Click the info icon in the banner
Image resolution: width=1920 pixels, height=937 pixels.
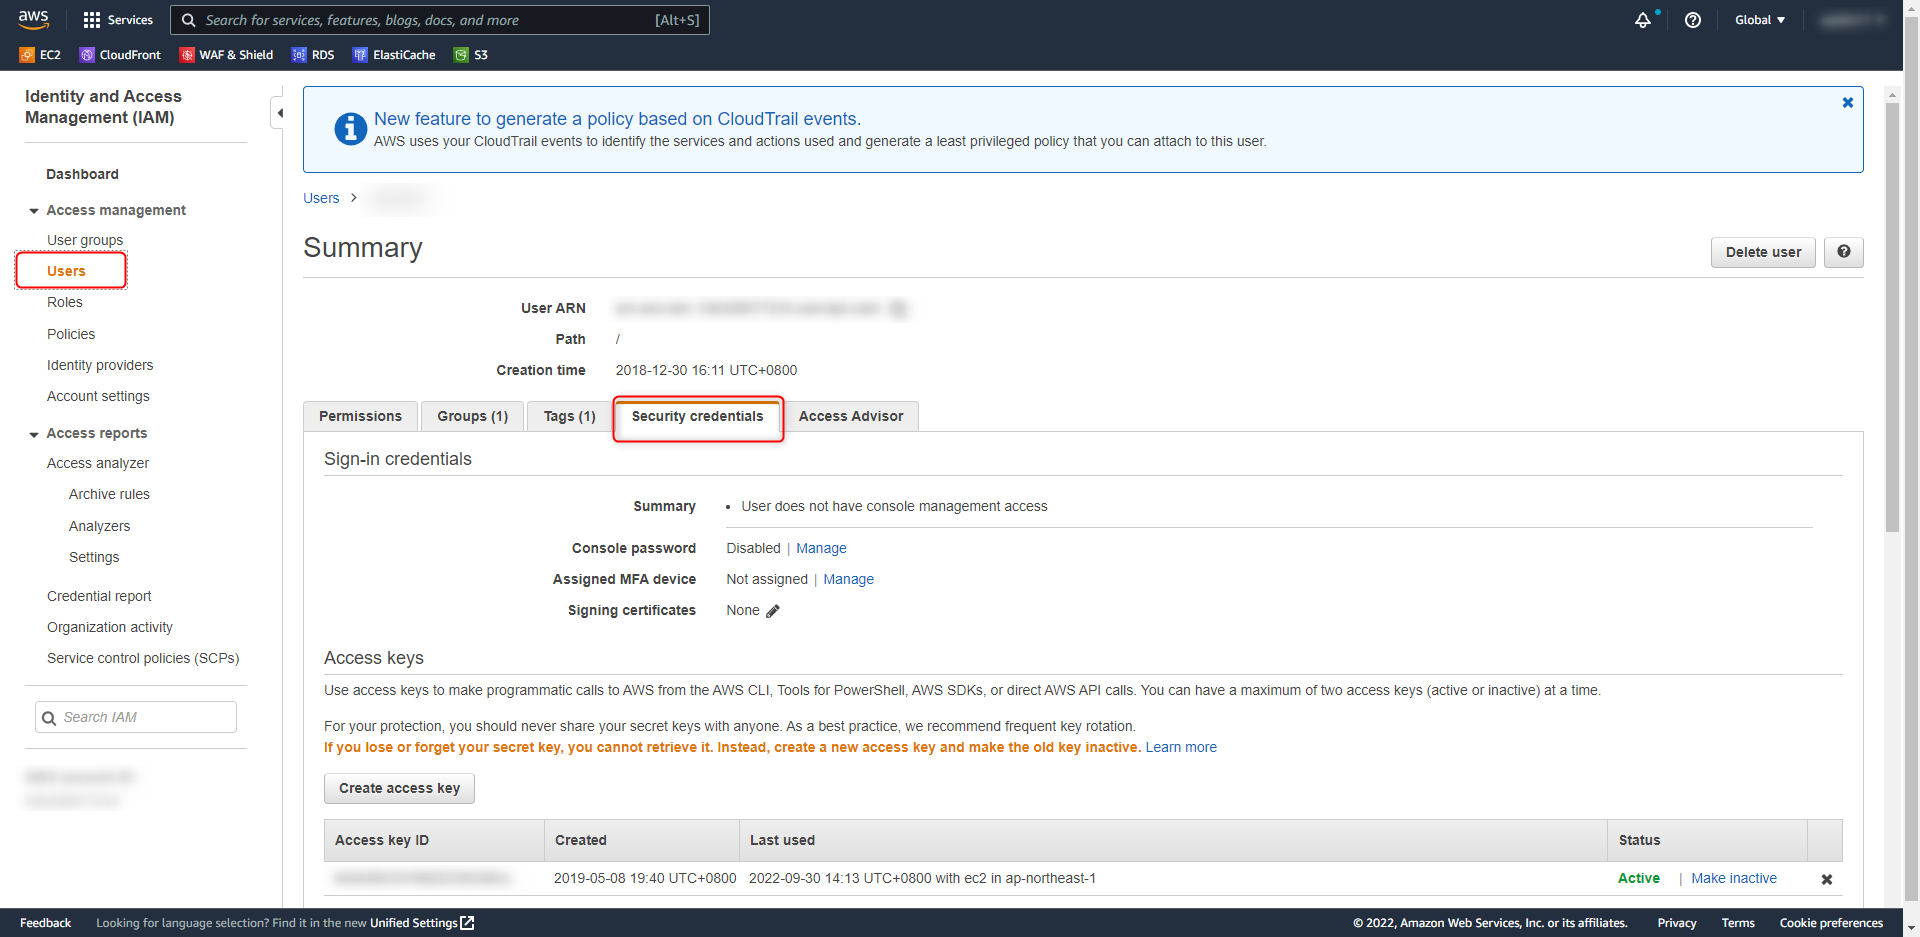[350, 129]
